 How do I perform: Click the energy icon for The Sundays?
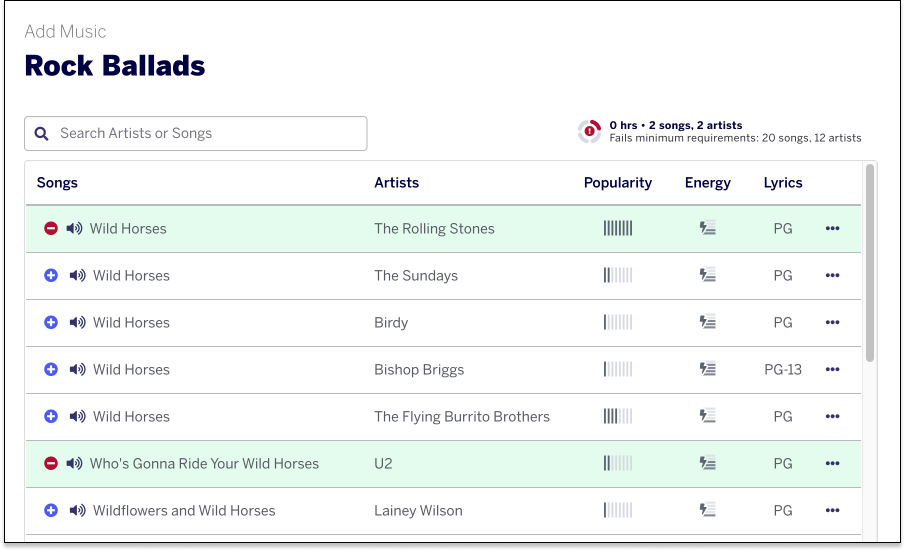(708, 275)
